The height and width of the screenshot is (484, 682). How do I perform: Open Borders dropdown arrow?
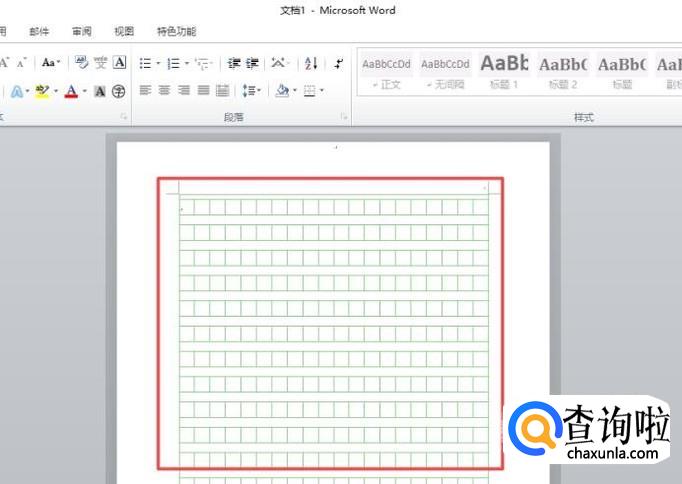click(322, 90)
